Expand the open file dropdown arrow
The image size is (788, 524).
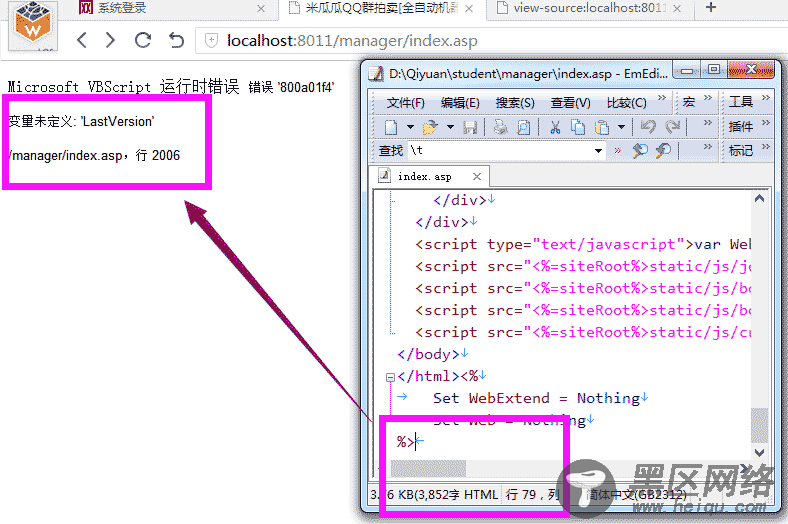tap(450, 127)
